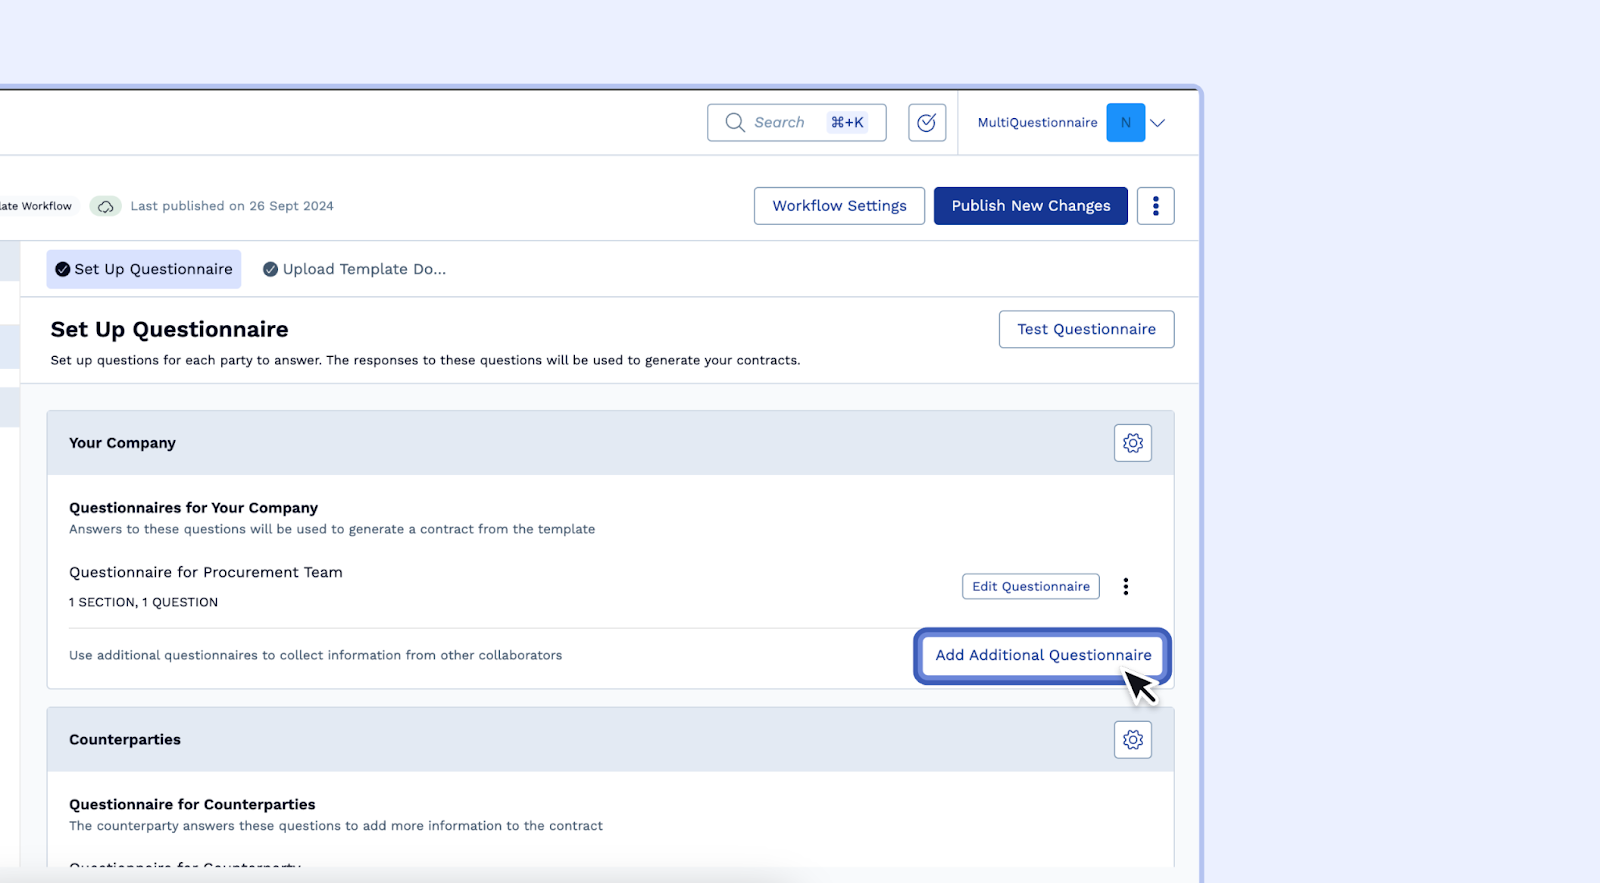Click Add Additional Questionnaire
The image size is (1600, 883).
[1043, 655]
